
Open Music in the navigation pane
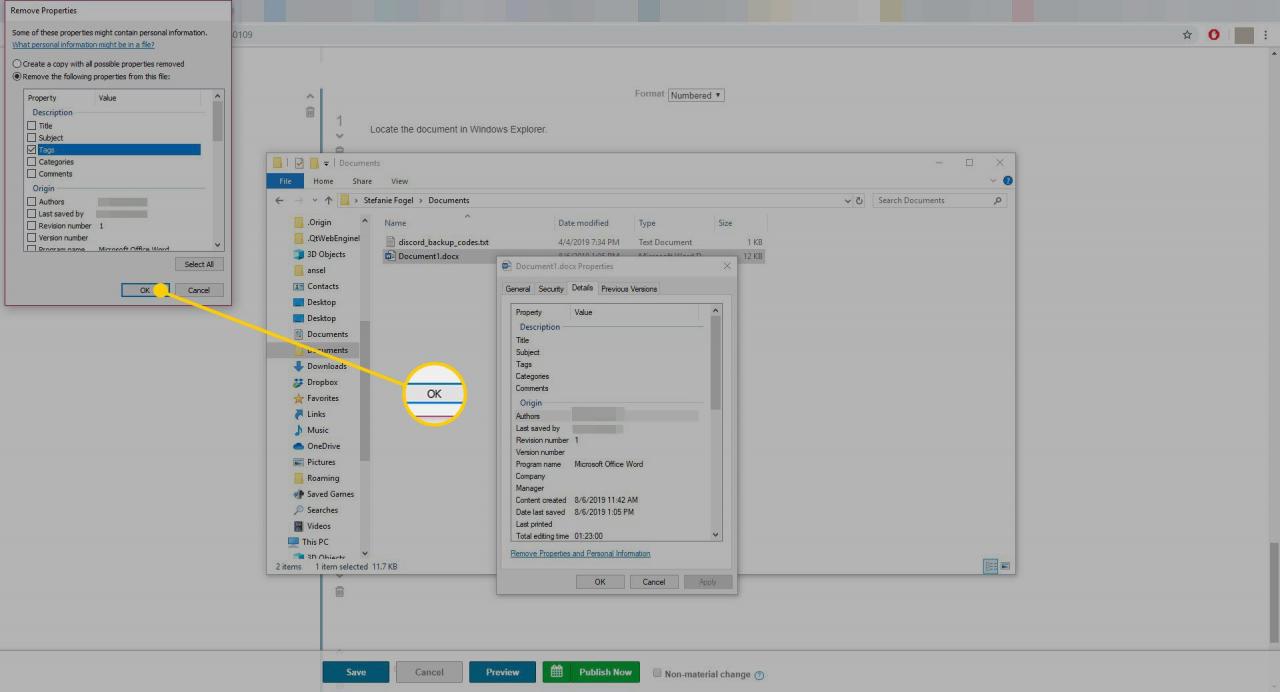pyautogui.click(x=311, y=430)
